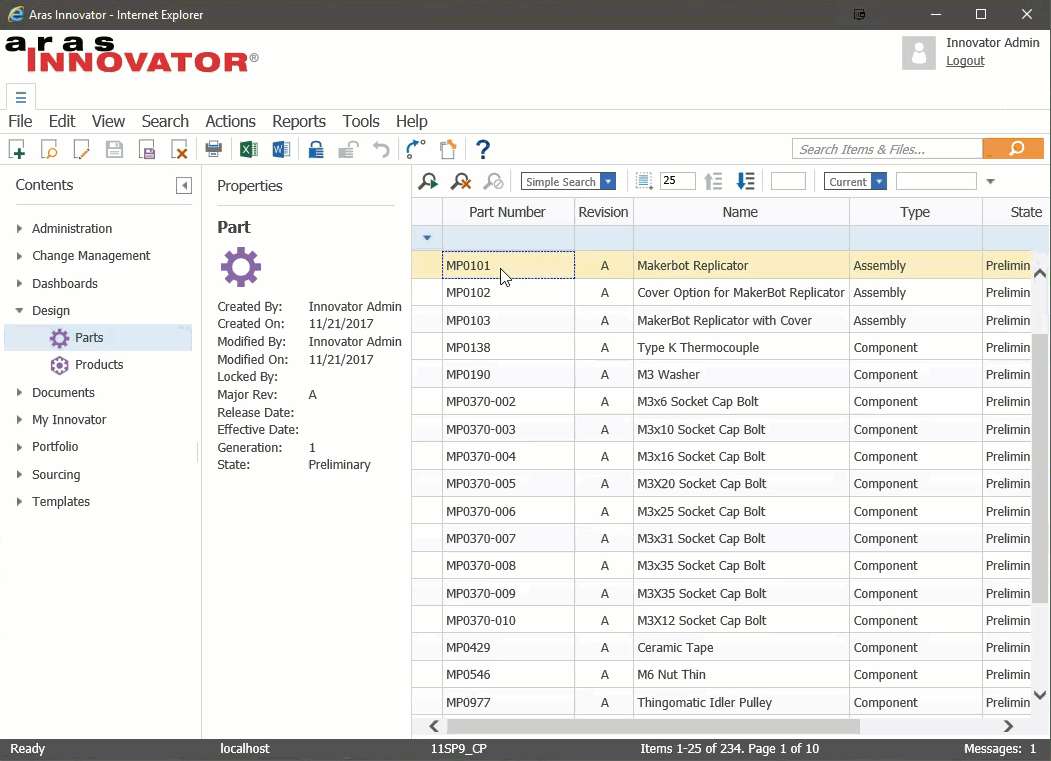Open the Simple Search dropdown
This screenshot has height=761, width=1051.
(x=568, y=181)
